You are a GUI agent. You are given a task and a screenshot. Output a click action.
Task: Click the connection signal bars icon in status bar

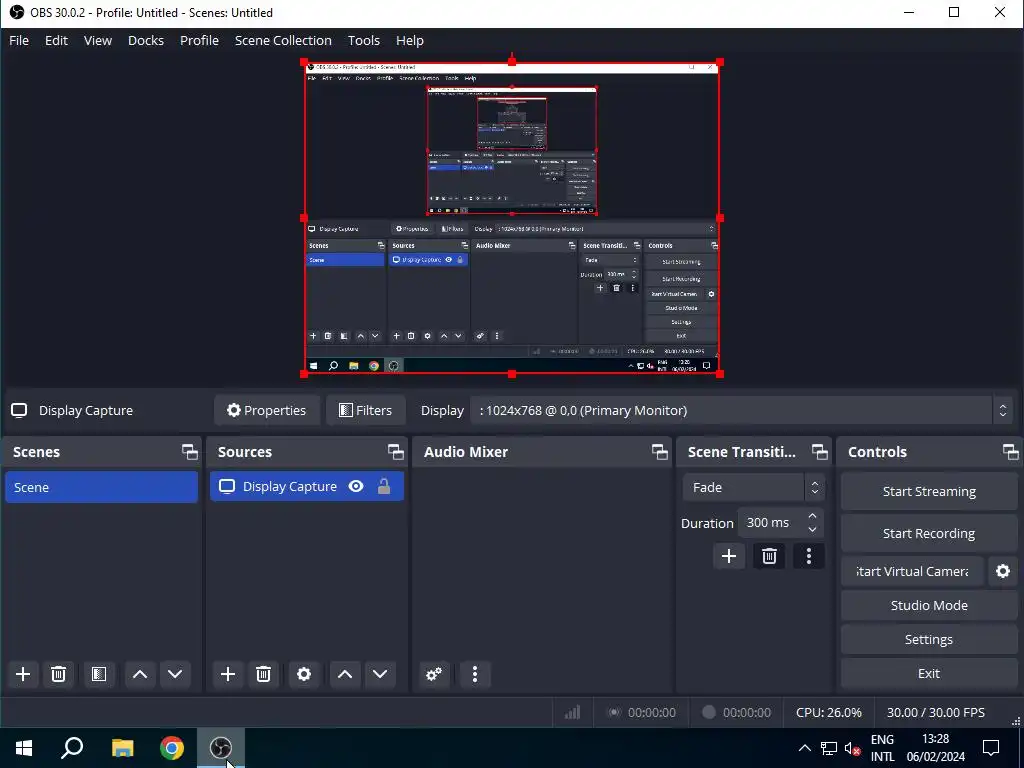572,712
